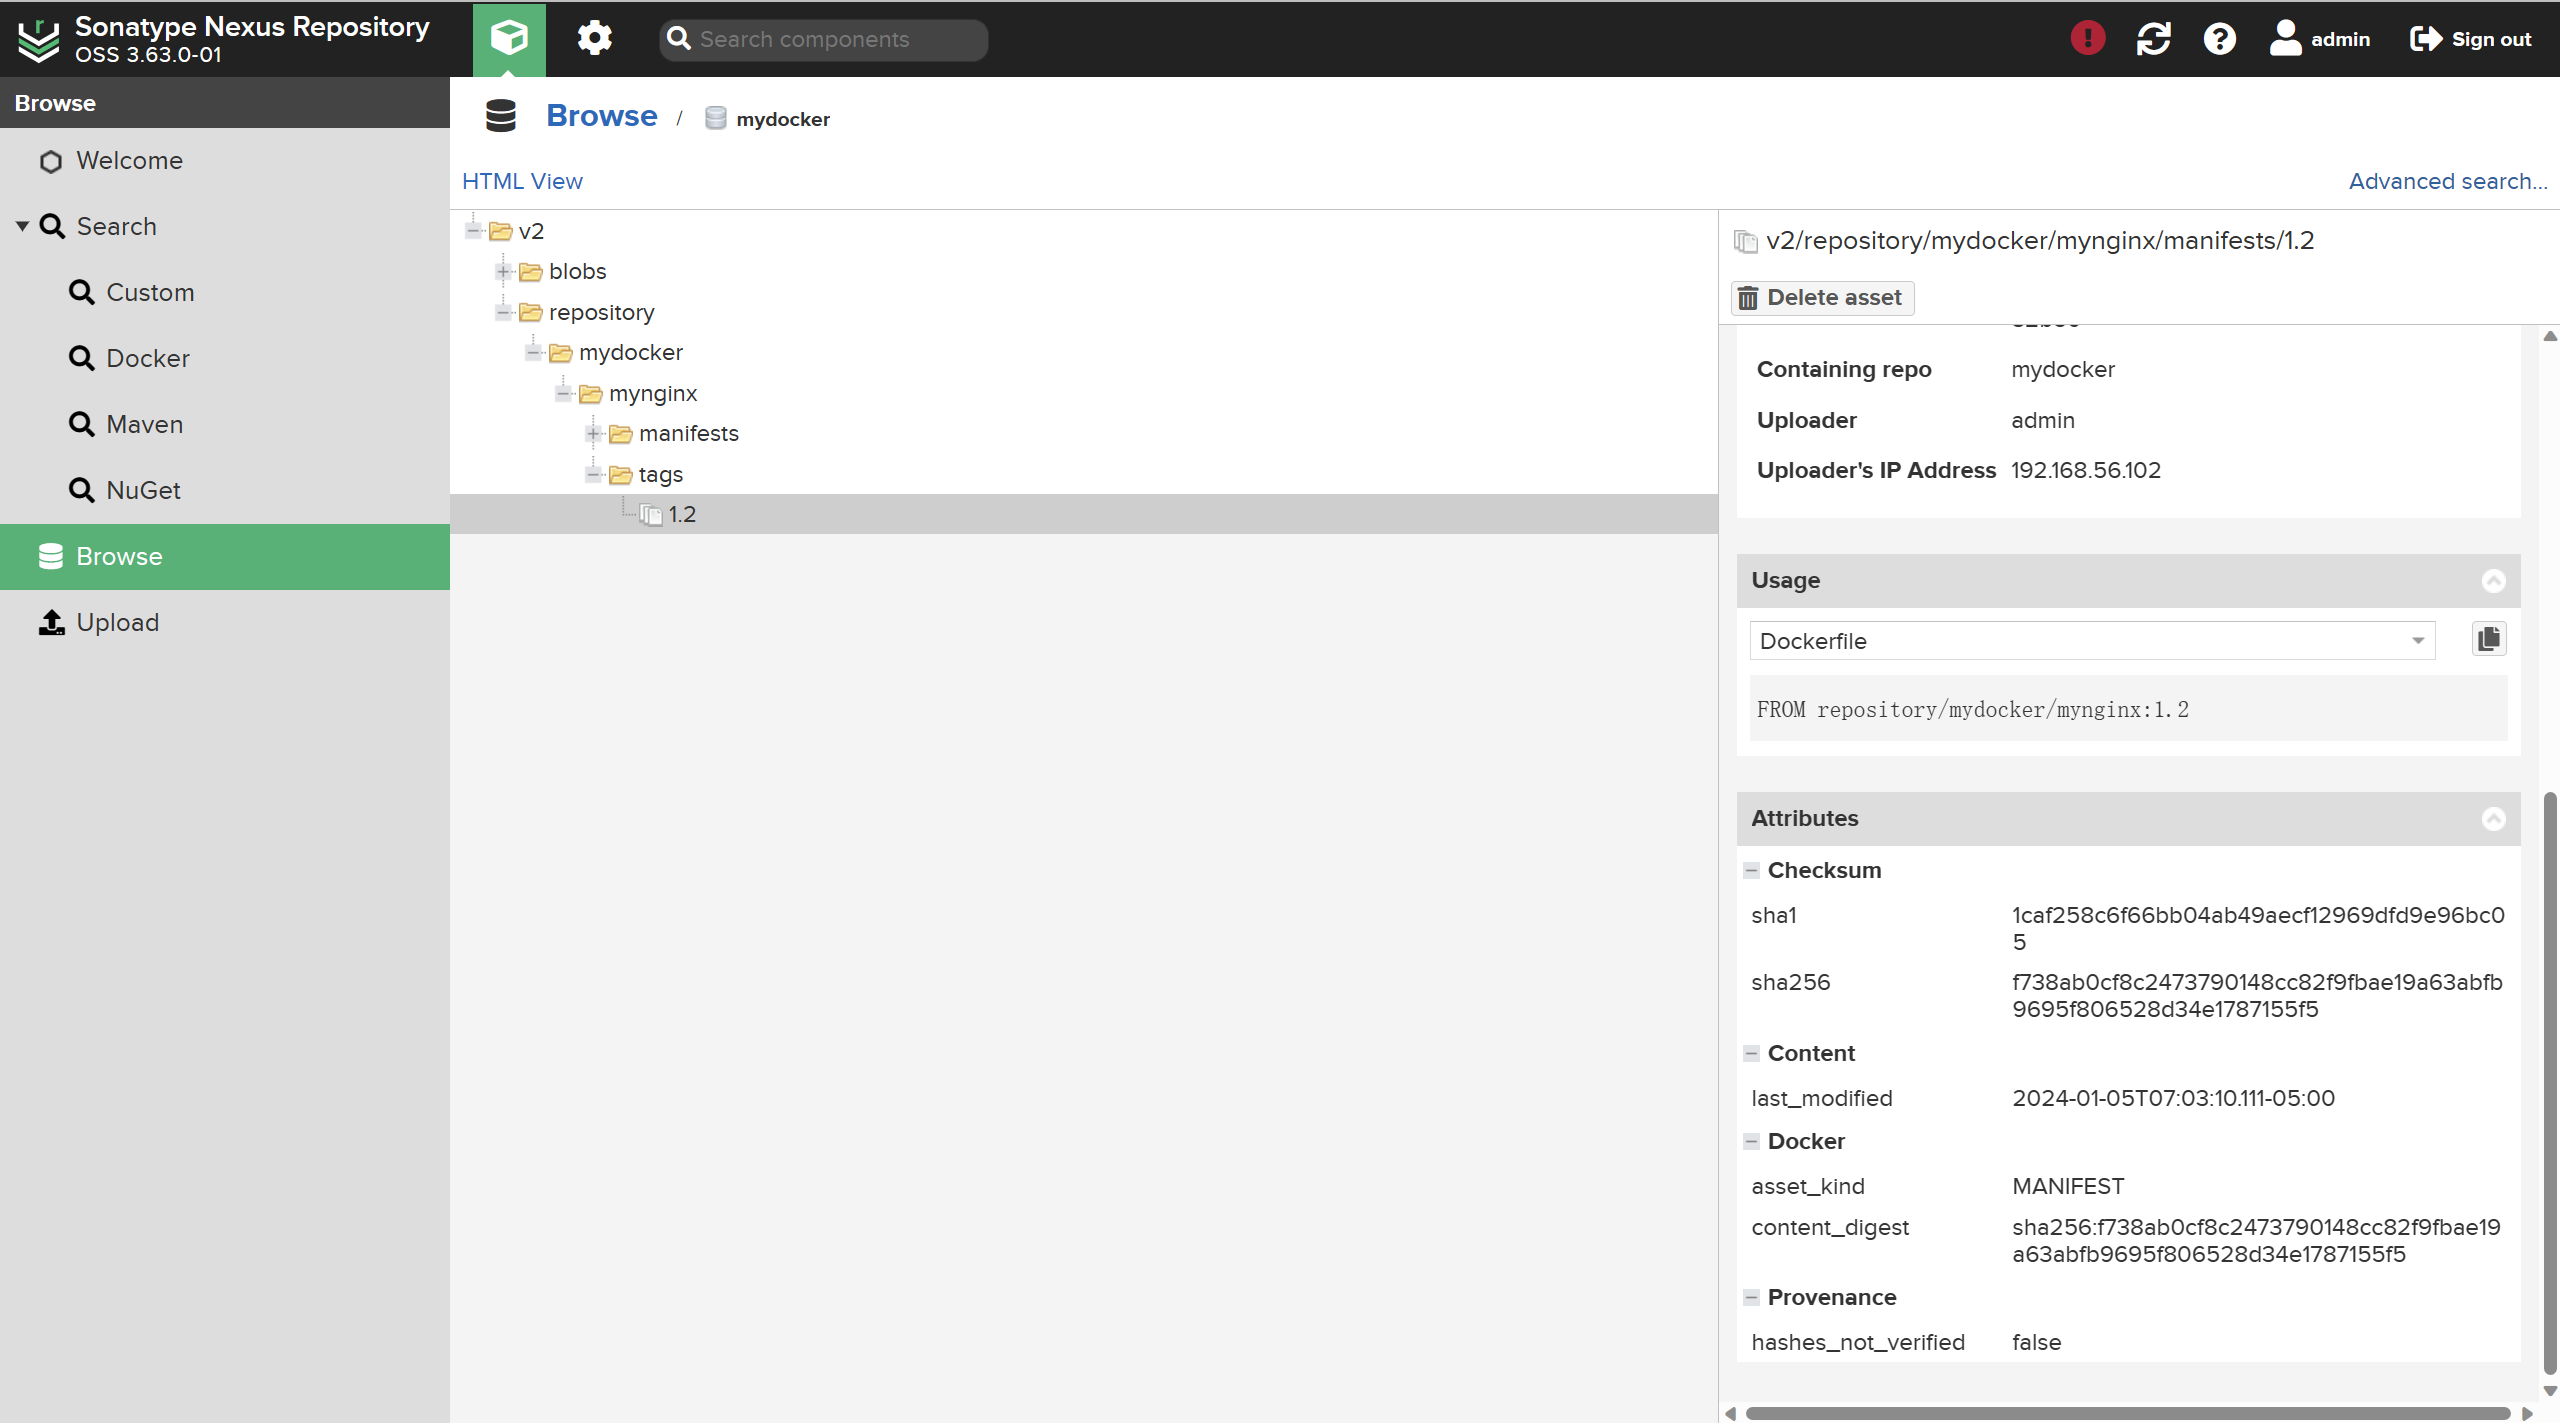2560x1423 pixels.
Task: Copy usage snippet to clipboard
Action: click(2488, 639)
